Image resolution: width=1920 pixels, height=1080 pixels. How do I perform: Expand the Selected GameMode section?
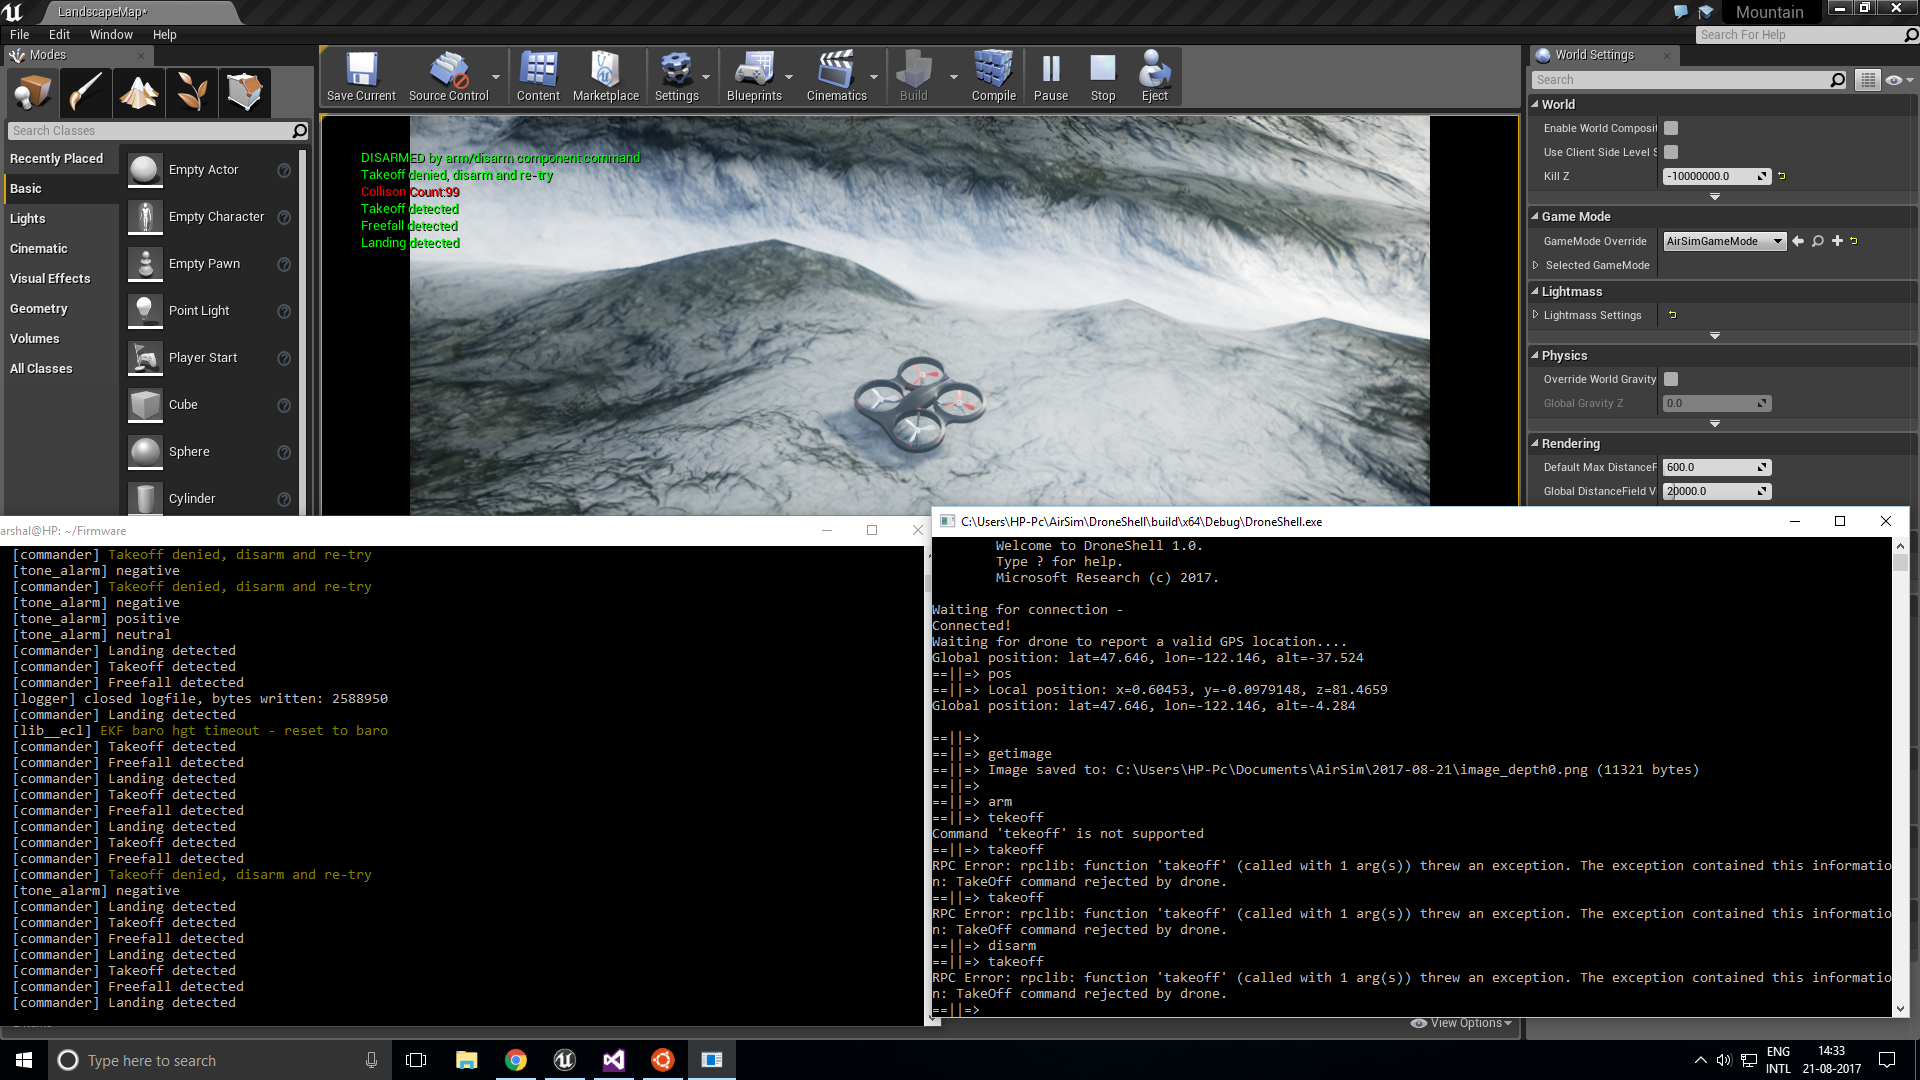click(1537, 265)
